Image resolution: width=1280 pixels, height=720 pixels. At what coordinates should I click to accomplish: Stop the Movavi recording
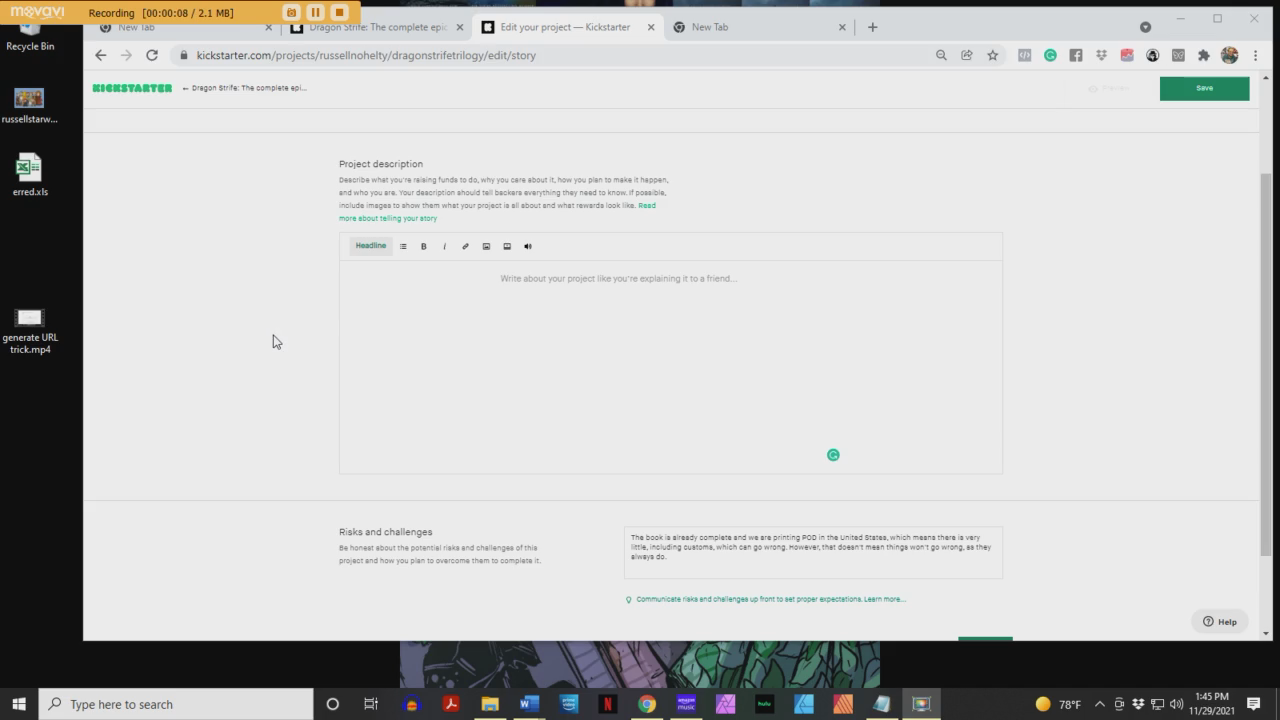(339, 12)
